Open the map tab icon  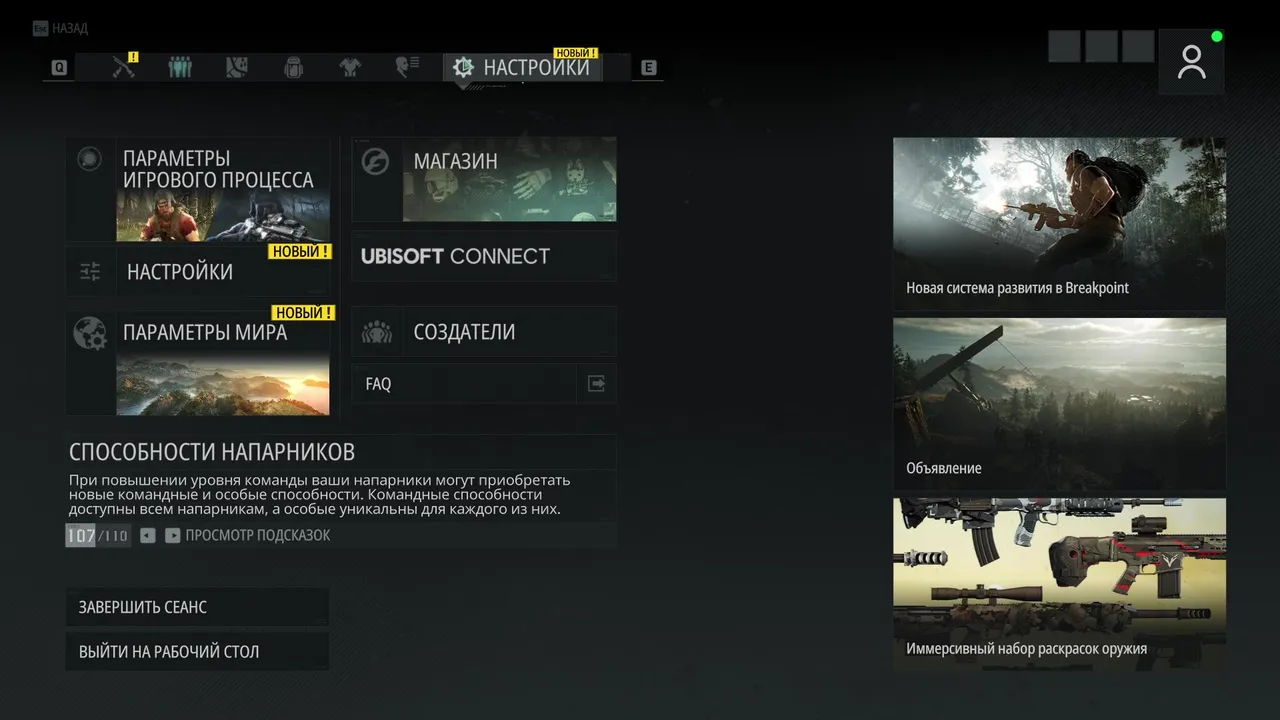point(236,67)
